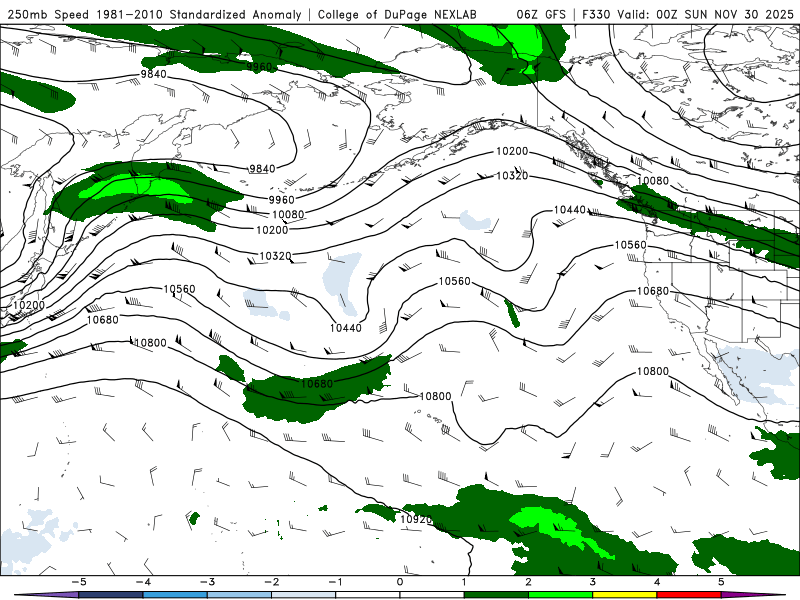
Task: Pick the bright green legend segment between 2 and 3
Action: click(x=560, y=595)
